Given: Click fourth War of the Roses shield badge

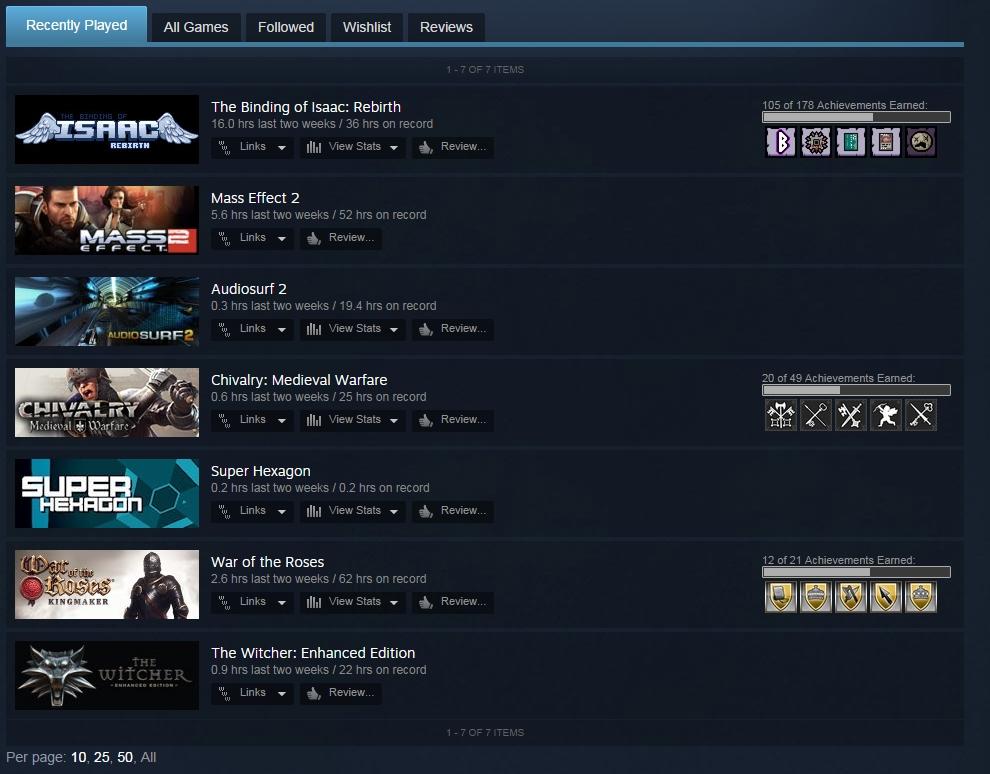Looking at the screenshot, I should tap(886, 597).
